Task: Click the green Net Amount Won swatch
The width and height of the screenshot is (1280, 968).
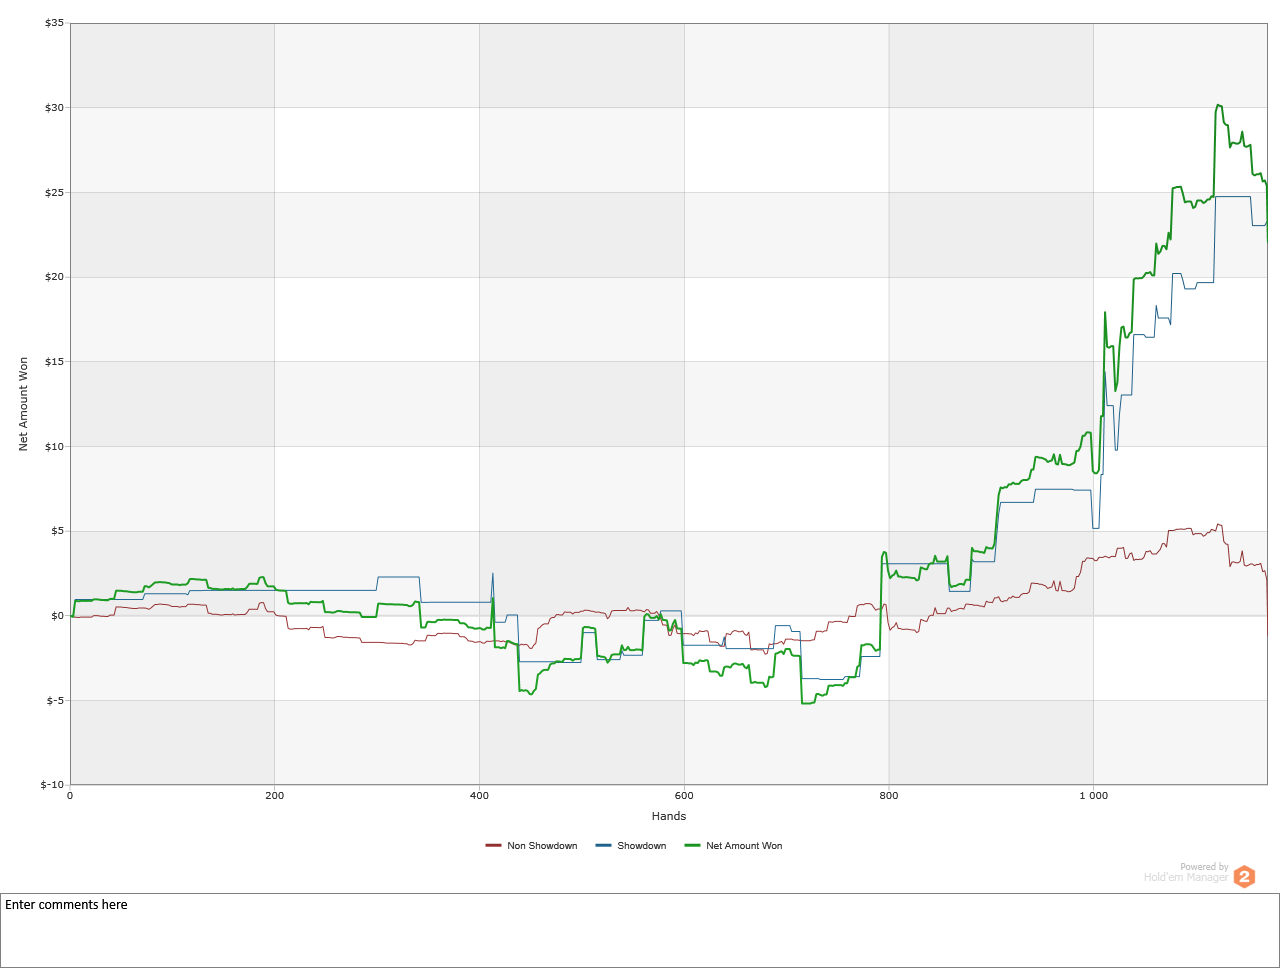Action: pyautogui.click(x=692, y=846)
